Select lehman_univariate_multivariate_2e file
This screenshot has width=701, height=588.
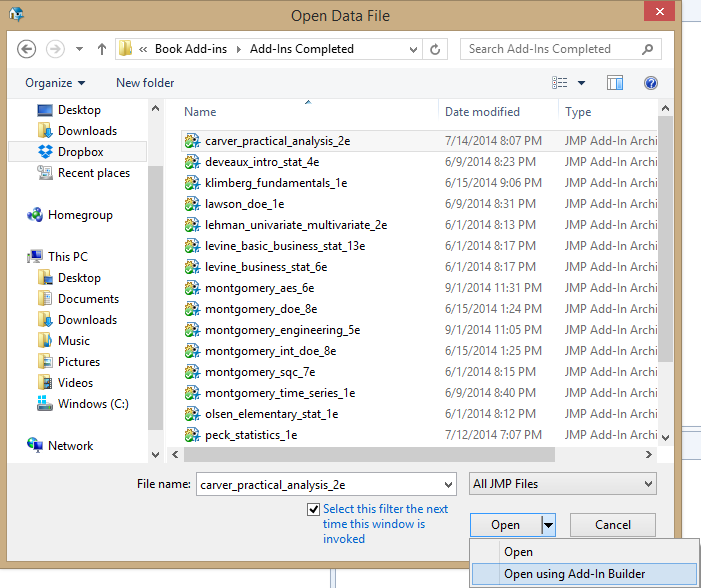(296, 225)
